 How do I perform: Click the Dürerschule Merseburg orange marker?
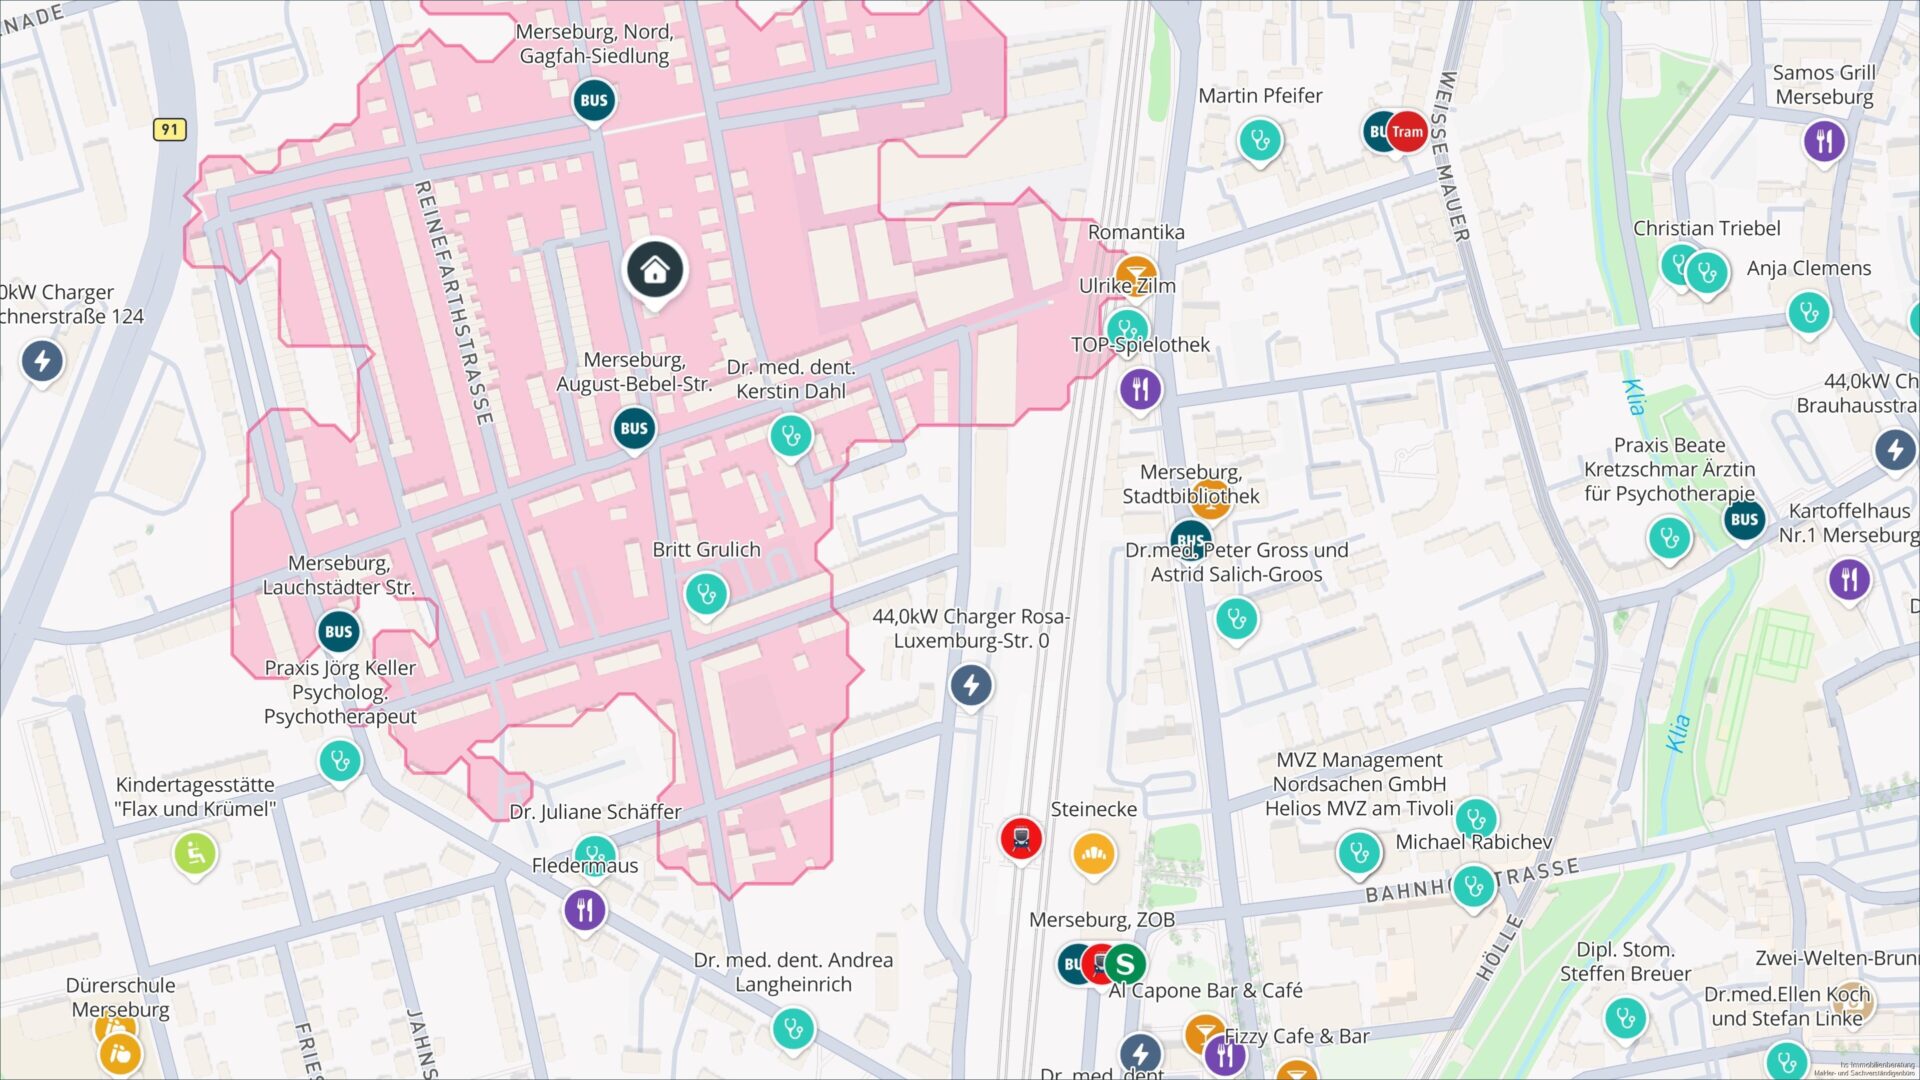(x=121, y=1054)
